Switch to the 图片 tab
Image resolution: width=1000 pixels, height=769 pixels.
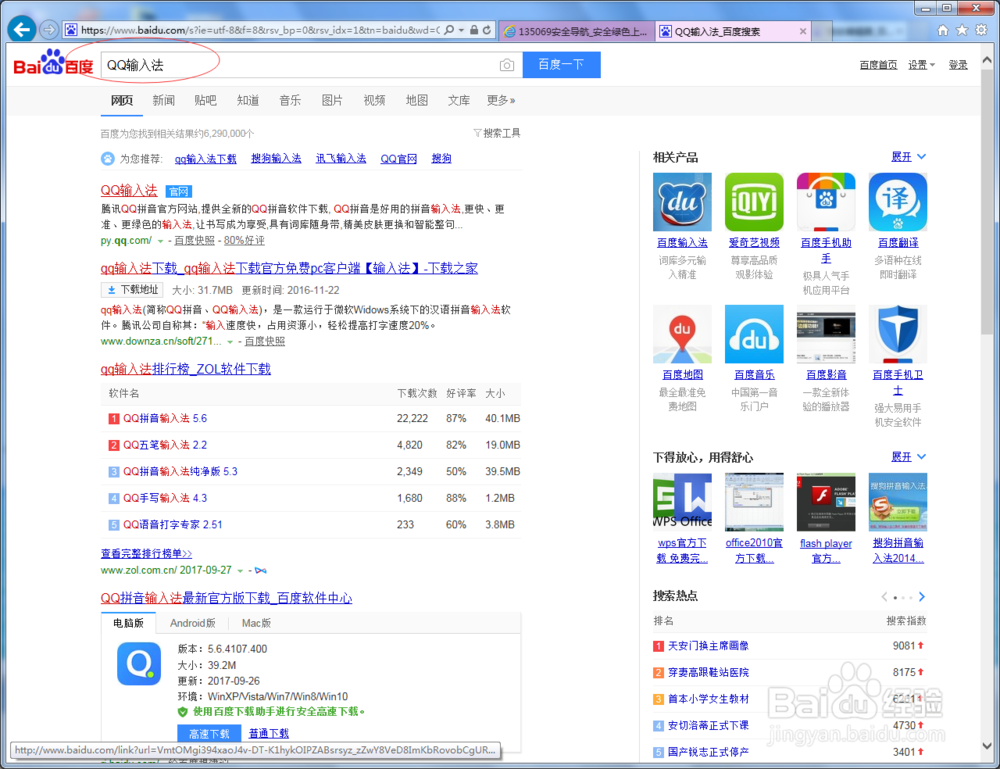332,101
